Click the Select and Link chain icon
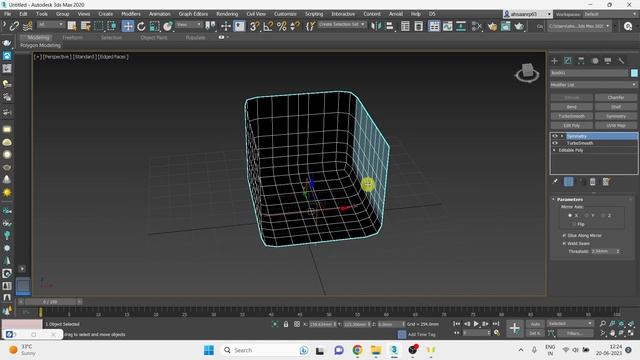The width and height of the screenshot is (640, 360). pos(14,26)
